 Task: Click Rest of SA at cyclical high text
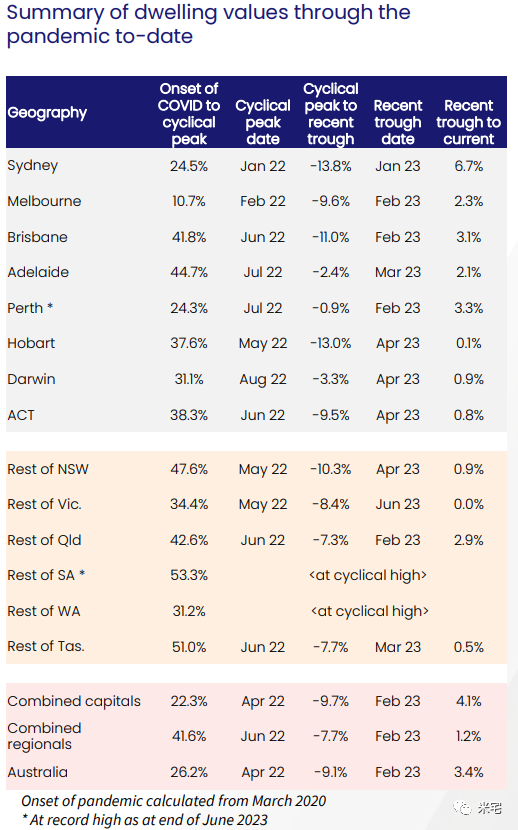pos(368,575)
